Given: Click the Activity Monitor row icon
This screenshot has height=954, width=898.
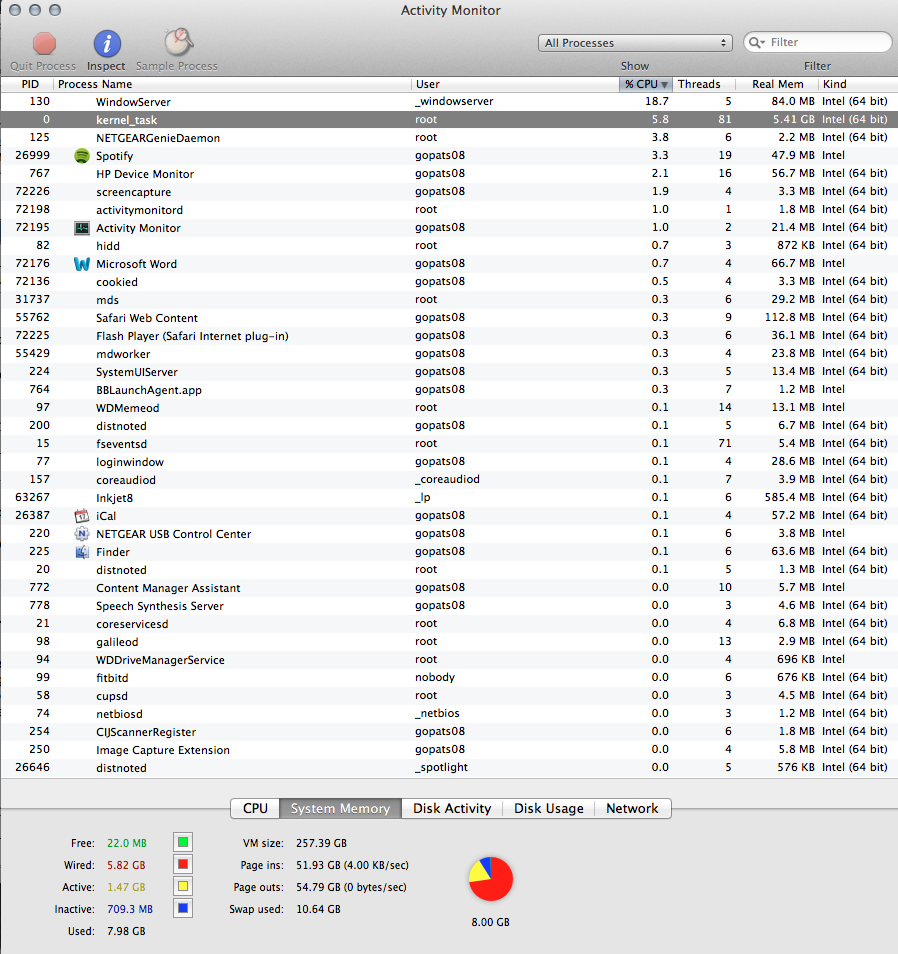Looking at the screenshot, I should point(82,228).
